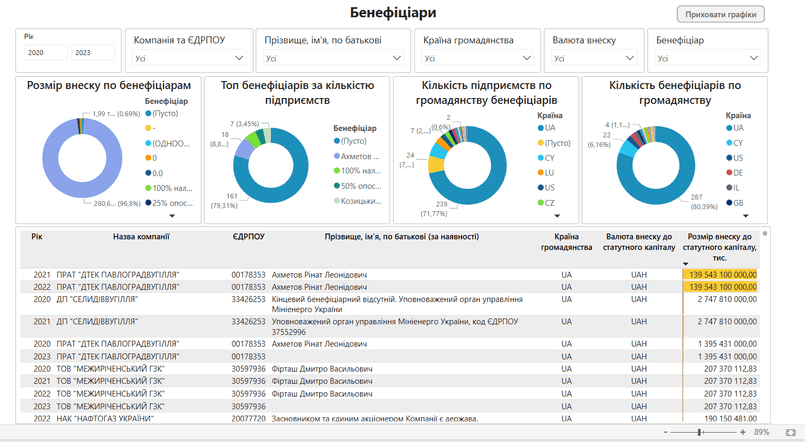
Task: Open Валюта внеску filter dropdown
Action: (x=595, y=59)
